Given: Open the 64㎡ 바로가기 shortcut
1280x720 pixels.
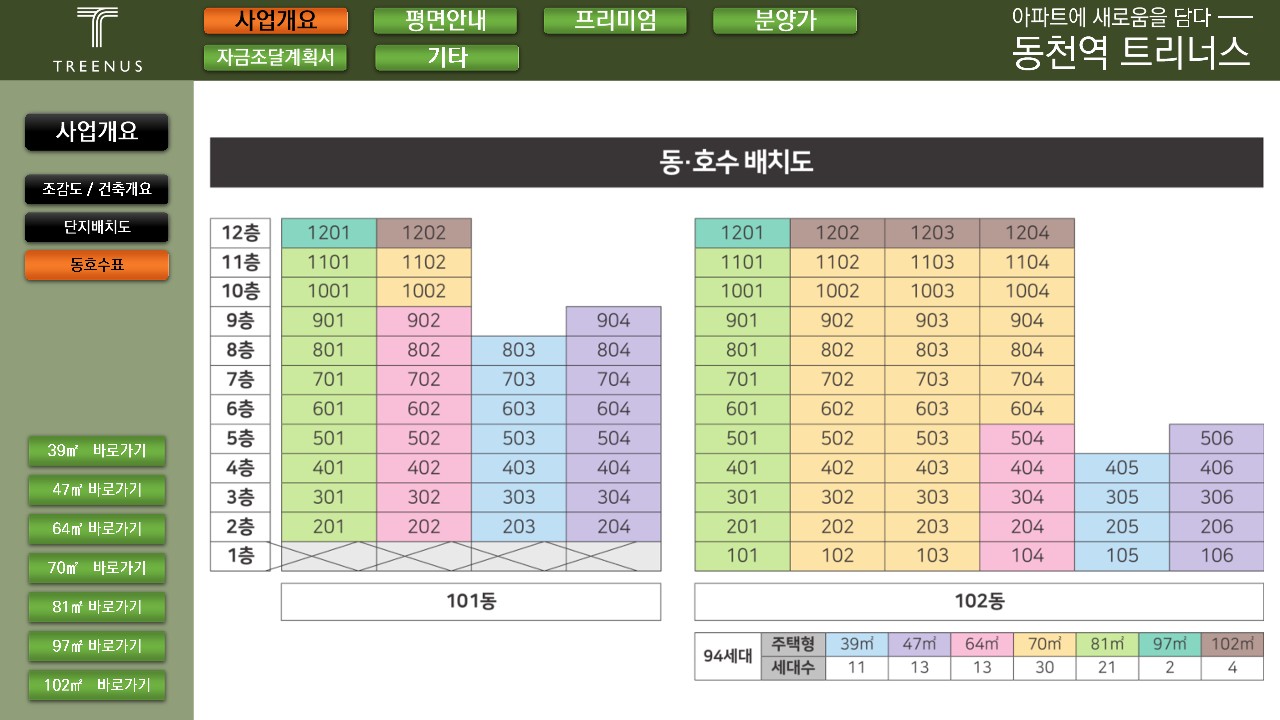Looking at the screenshot, I should [97, 529].
